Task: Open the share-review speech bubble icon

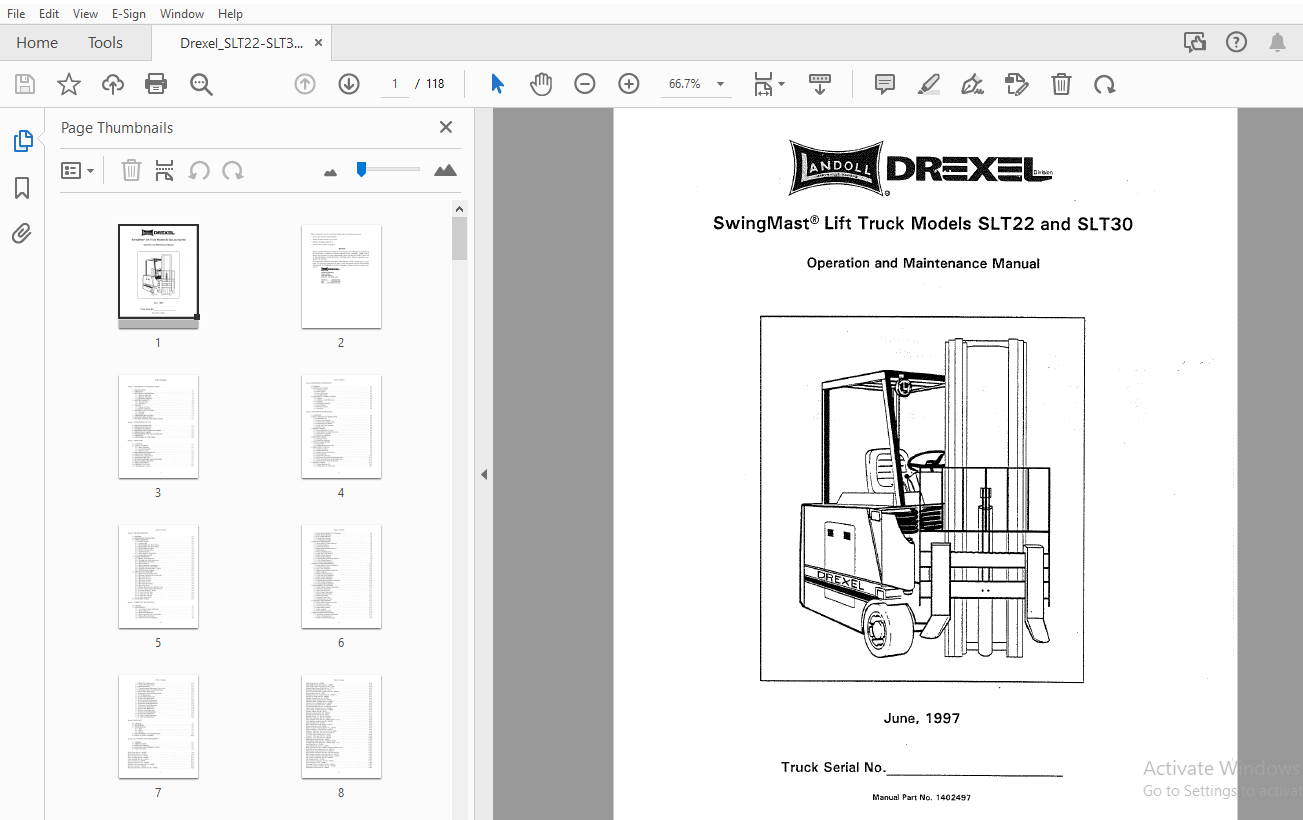Action: [x=1194, y=42]
